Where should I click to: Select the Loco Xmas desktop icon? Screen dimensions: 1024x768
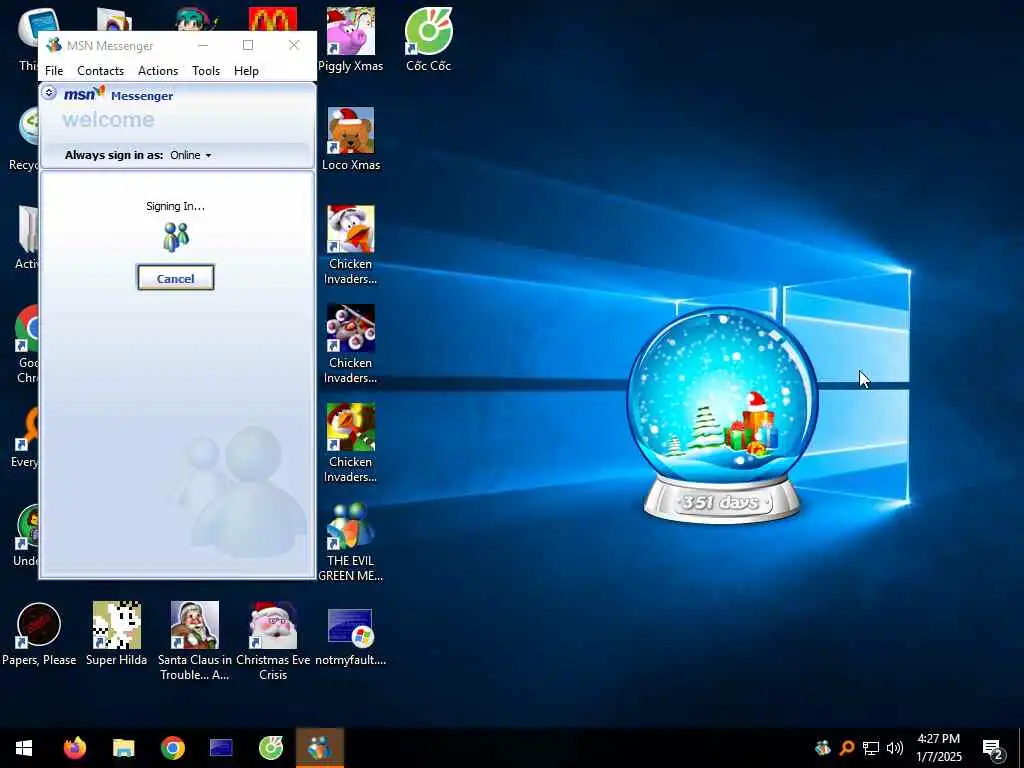tap(351, 139)
